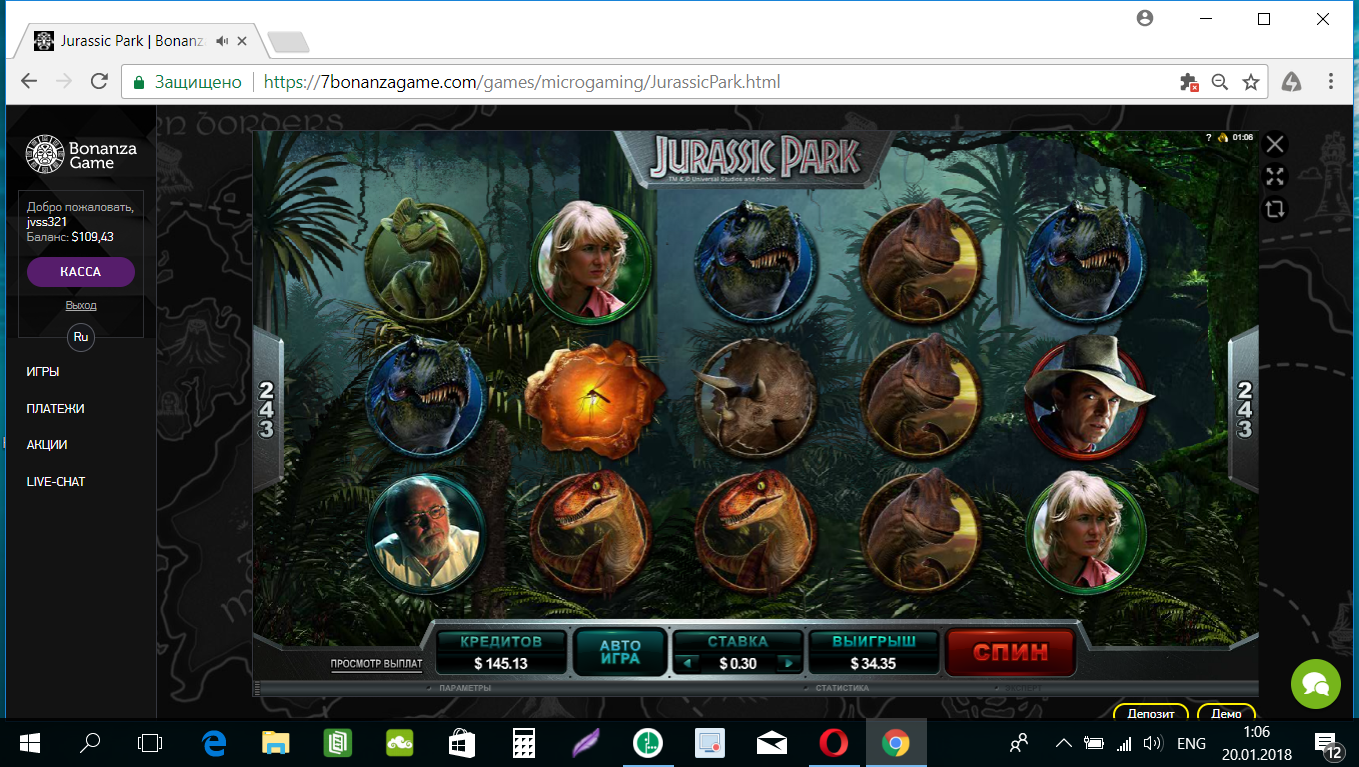Screen dimensions: 1359x767
Task: Click the swap arrows icon beside the game
Action: click(x=1275, y=210)
